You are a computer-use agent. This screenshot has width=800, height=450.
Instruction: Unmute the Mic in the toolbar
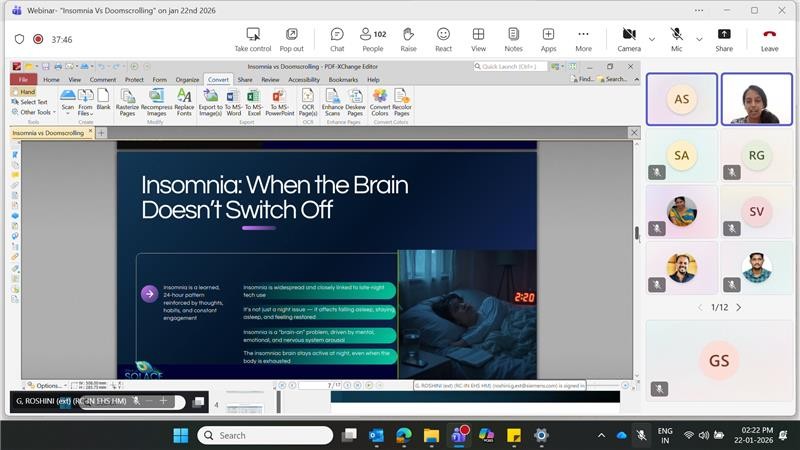[x=677, y=38]
